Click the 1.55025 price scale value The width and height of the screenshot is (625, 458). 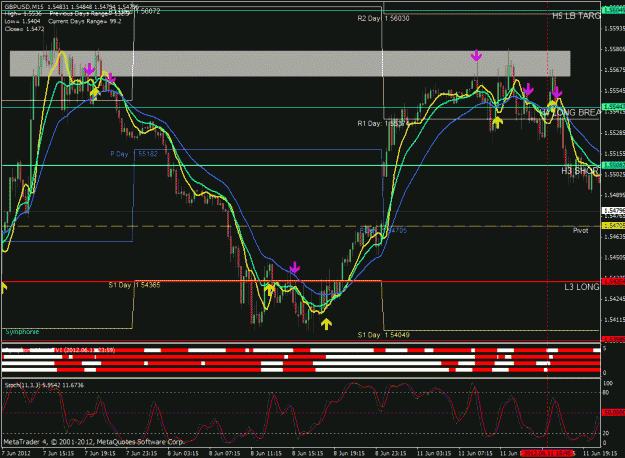point(614,174)
